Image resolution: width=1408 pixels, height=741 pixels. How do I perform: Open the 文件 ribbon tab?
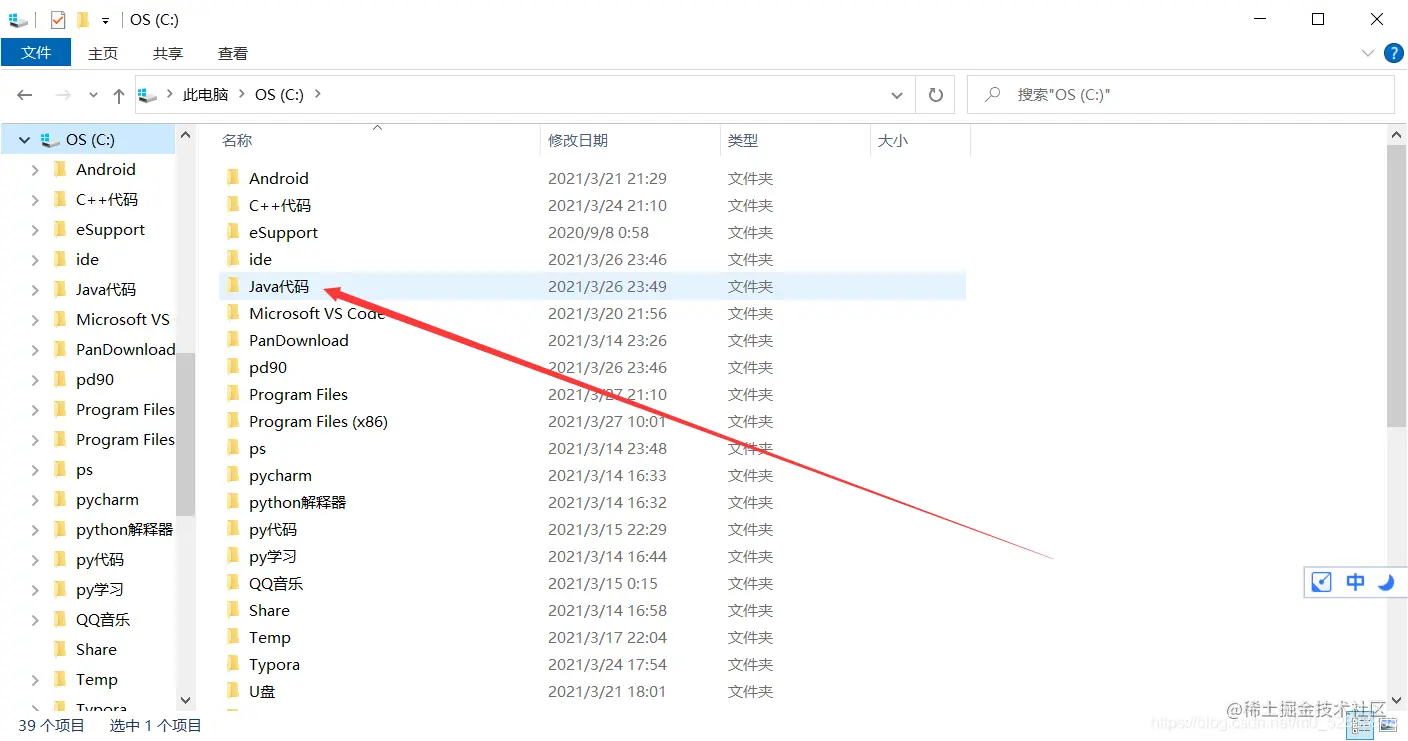point(36,53)
